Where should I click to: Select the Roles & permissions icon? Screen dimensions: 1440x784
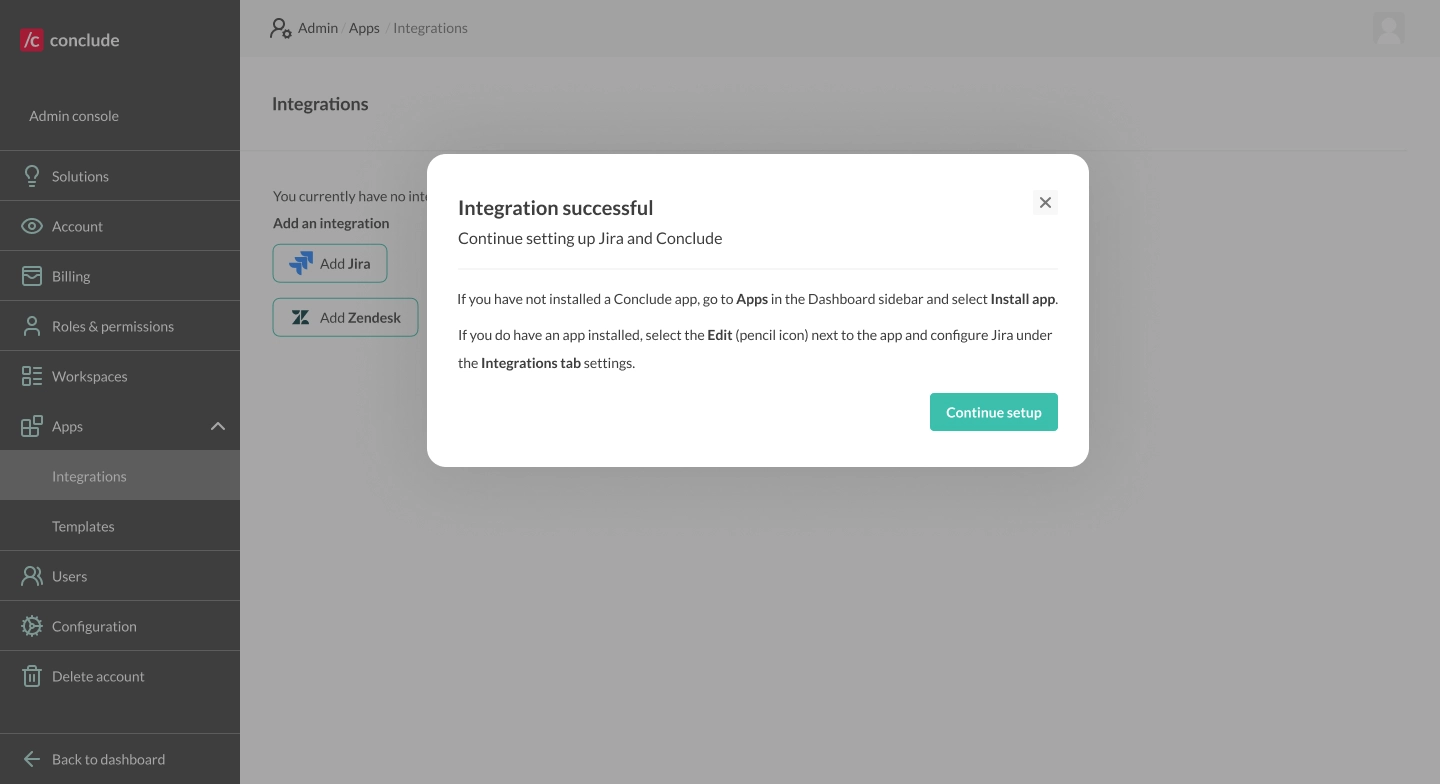[32, 326]
